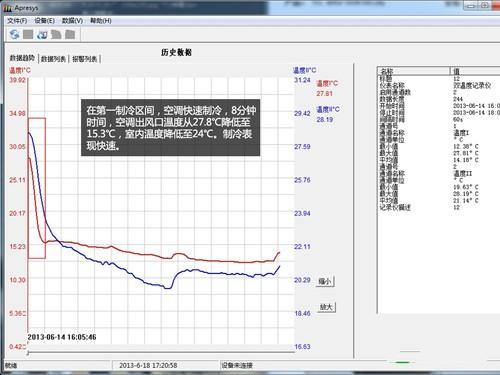Select the blue 温度II°C legend entry
500x375 pixels.
[328, 109]
